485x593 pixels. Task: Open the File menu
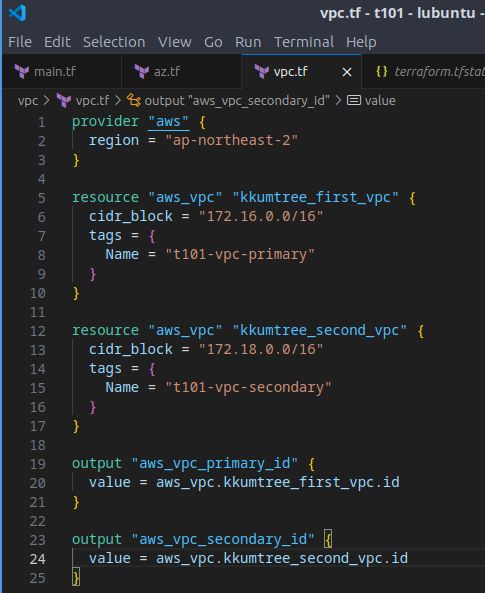(20, 42)
